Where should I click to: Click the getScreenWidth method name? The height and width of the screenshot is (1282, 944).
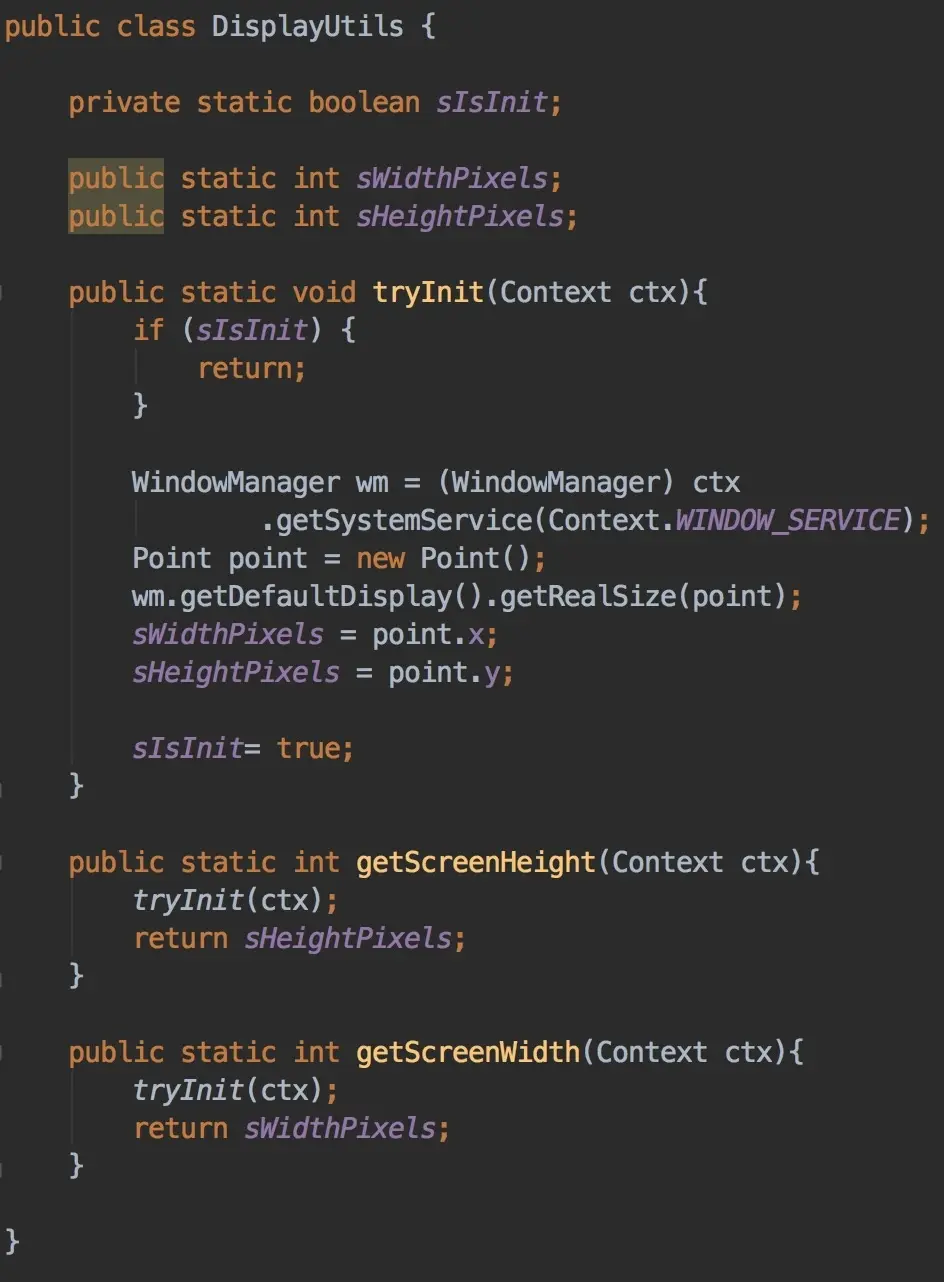click(x=468, y=1052)
